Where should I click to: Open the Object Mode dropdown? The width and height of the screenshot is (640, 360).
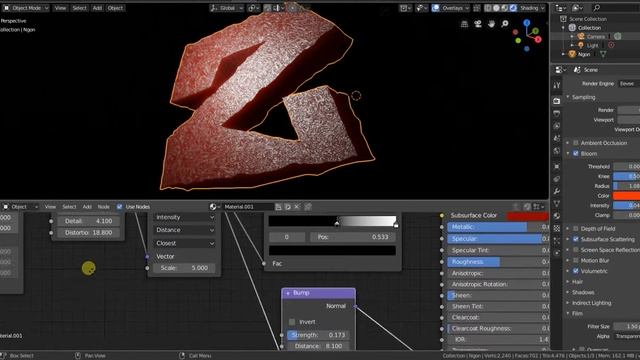coord(27,8)
